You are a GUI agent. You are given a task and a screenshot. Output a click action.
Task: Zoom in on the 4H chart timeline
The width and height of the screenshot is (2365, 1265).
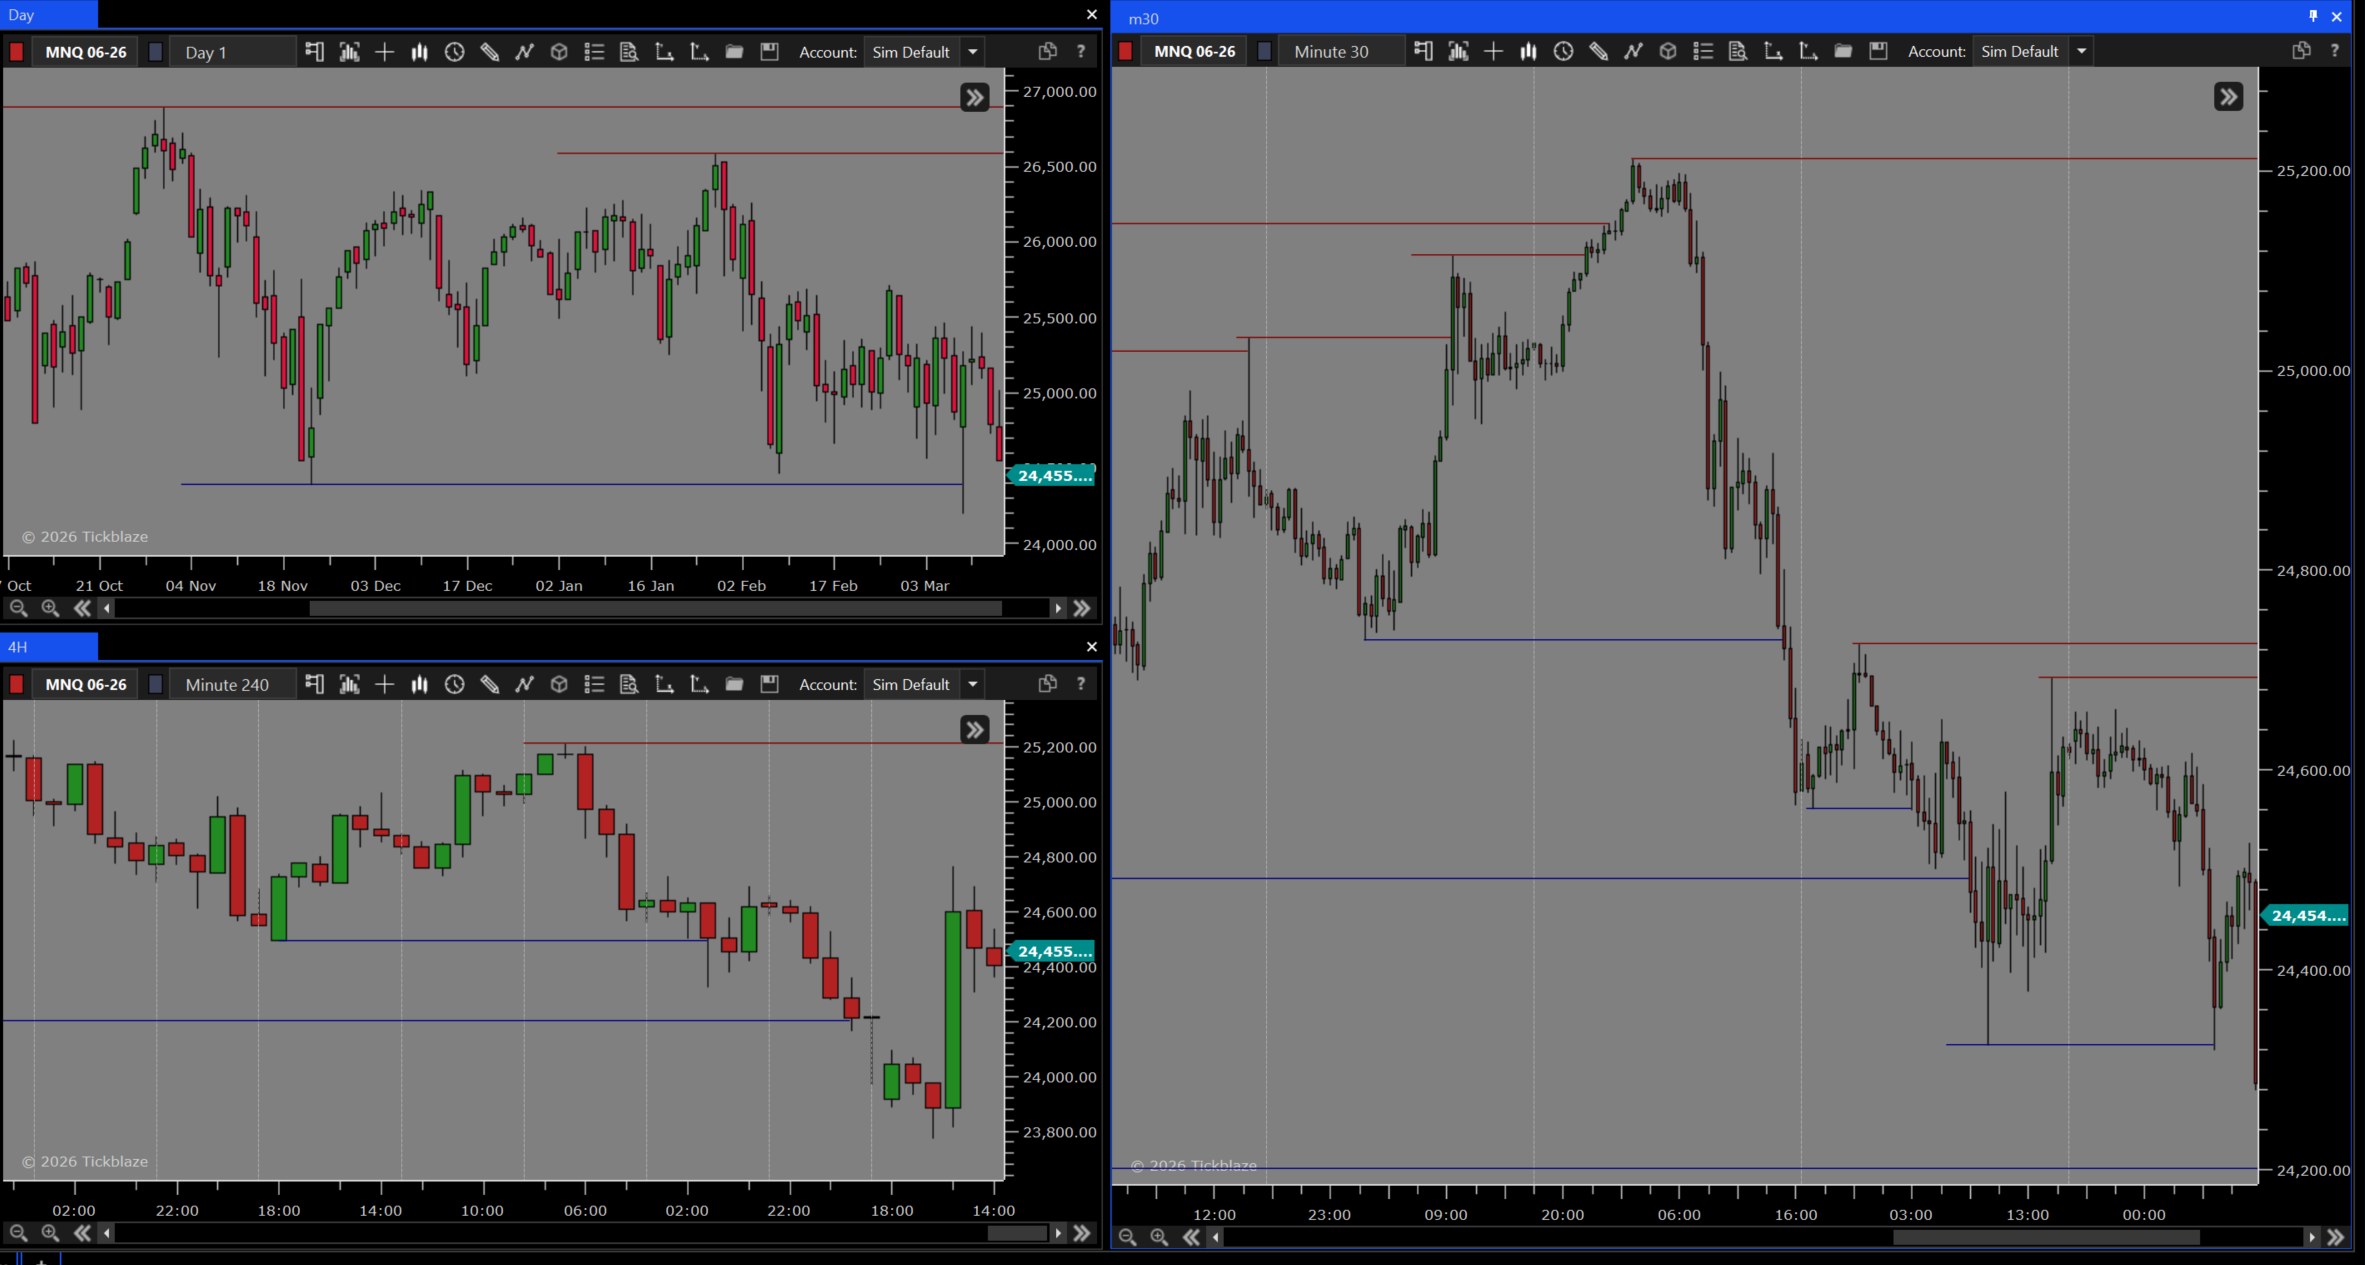point(50,1233)
